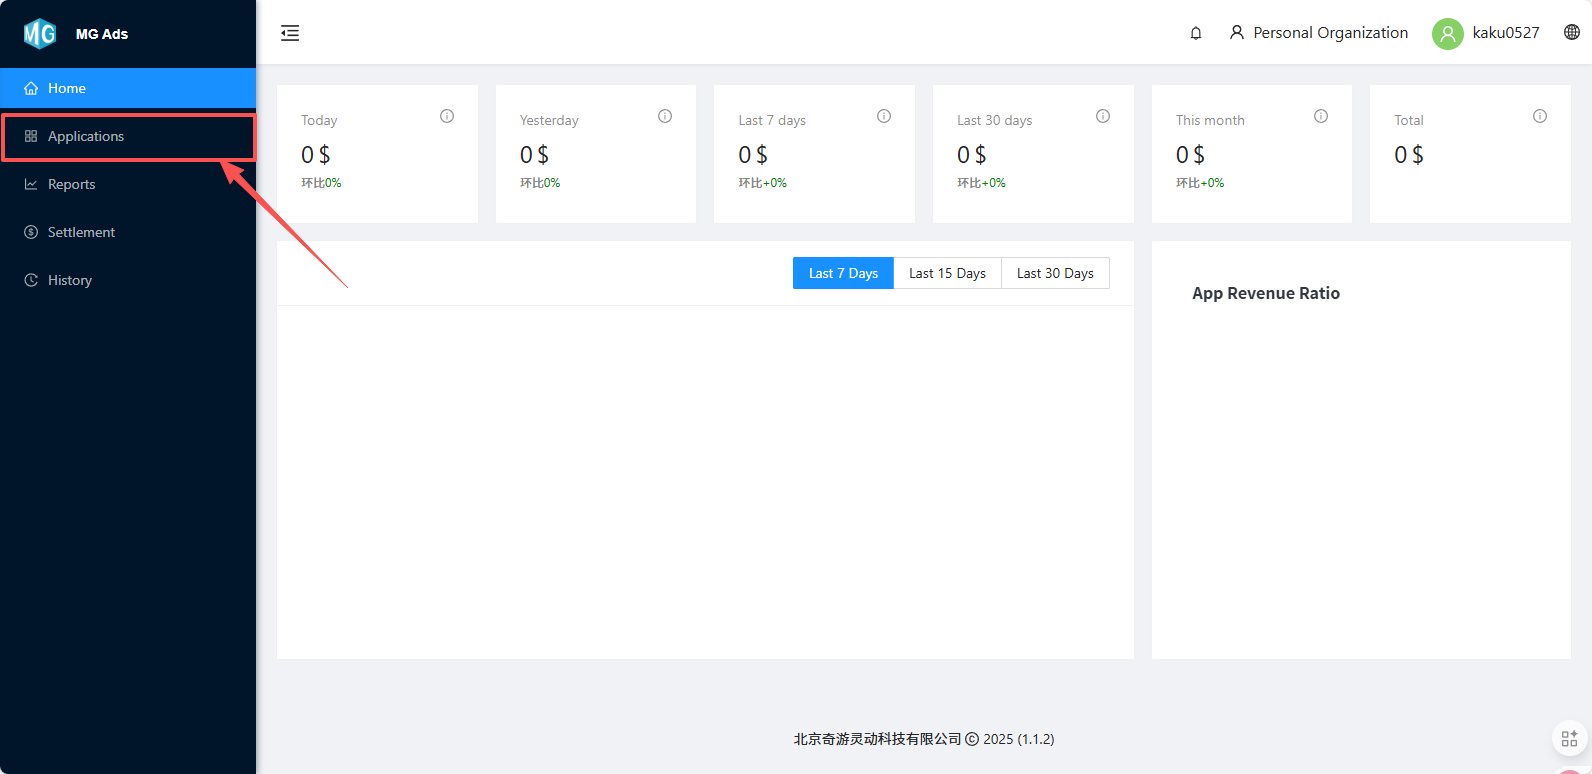Select the Last 7 Days range option
The height and width of the screenshot is (774, 1592).
[843, 273]
